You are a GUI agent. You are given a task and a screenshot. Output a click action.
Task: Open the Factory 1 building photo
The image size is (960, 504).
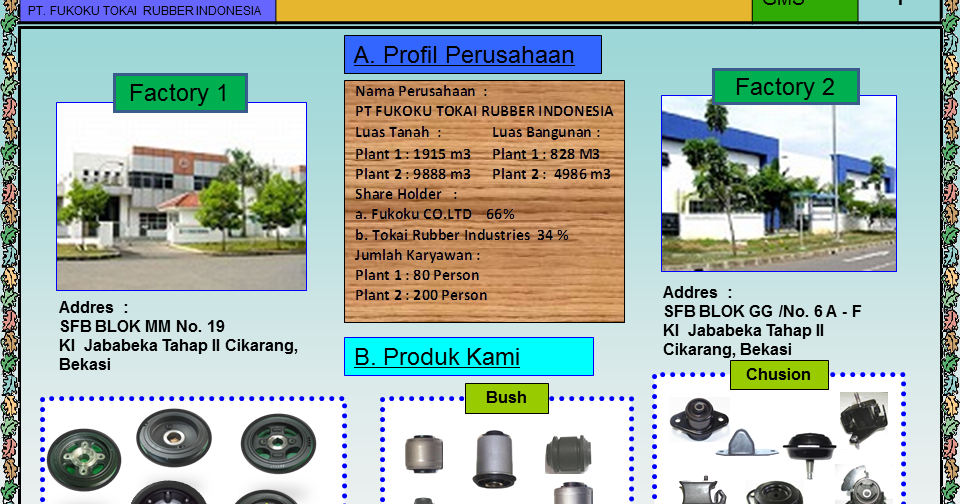tap(181, 196)
